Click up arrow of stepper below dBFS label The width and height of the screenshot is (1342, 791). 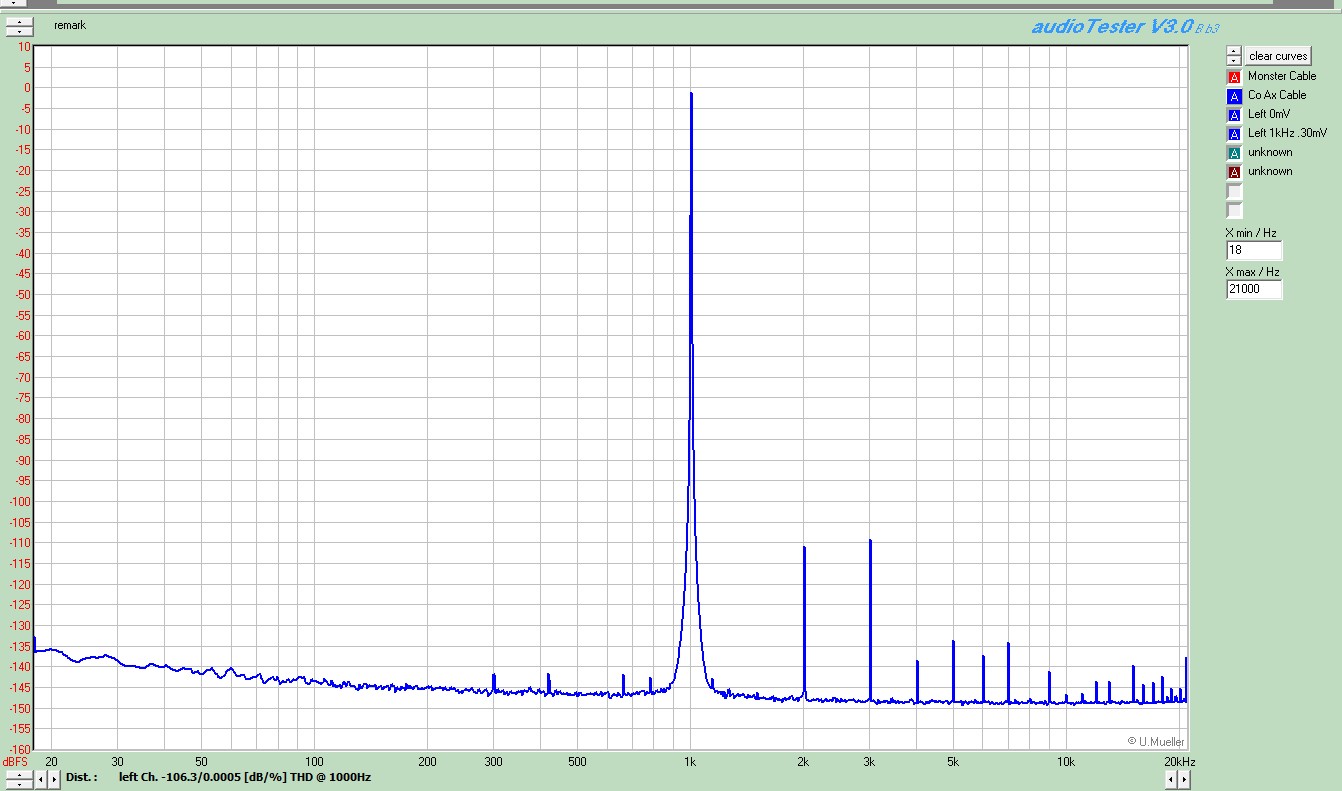(19, 774)
